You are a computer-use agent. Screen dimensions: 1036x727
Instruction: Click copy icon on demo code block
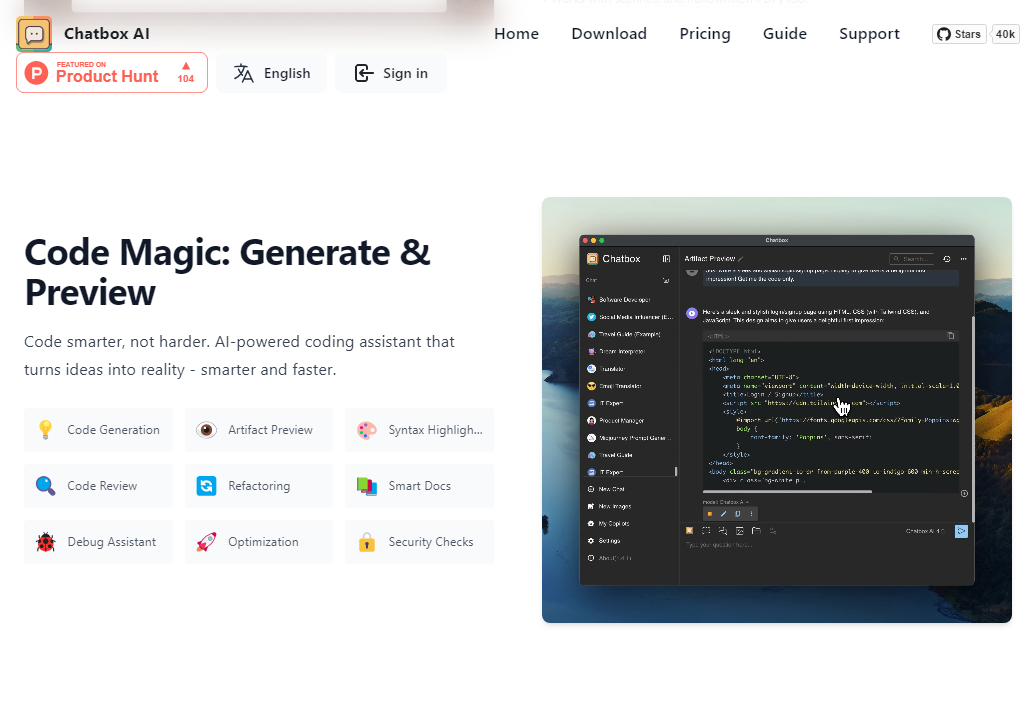951,336
